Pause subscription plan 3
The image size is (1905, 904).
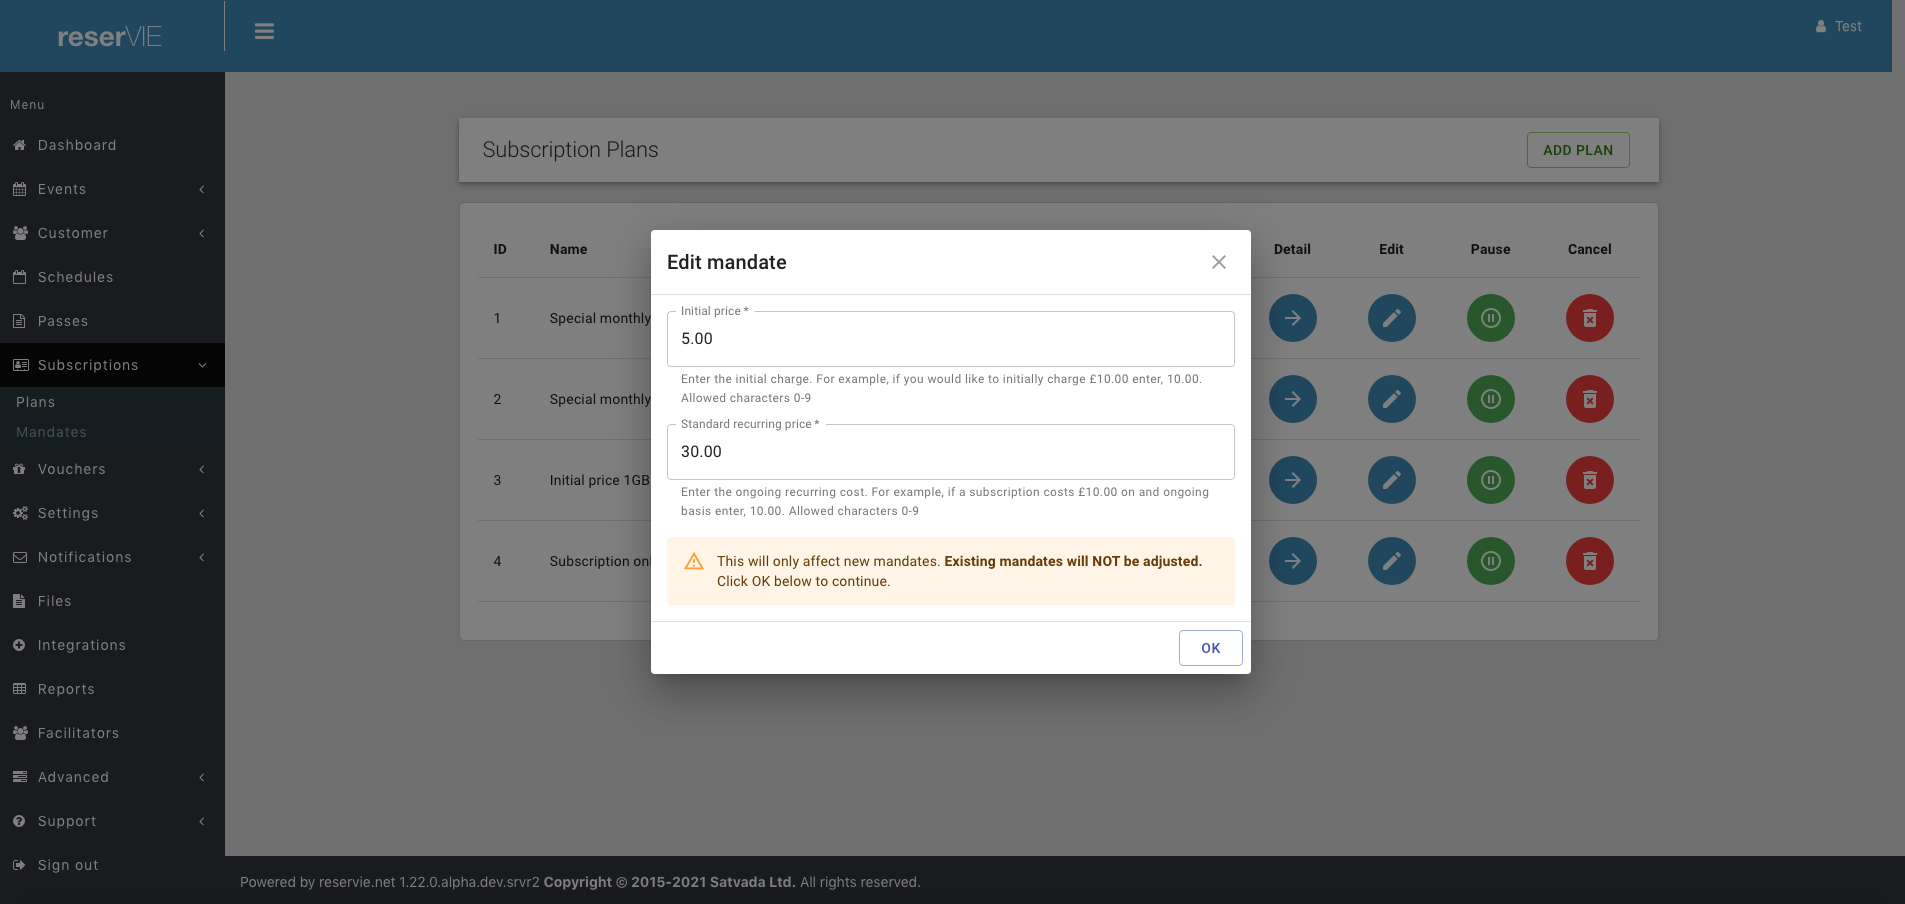pyautogui.click(x=1490, y=480)
